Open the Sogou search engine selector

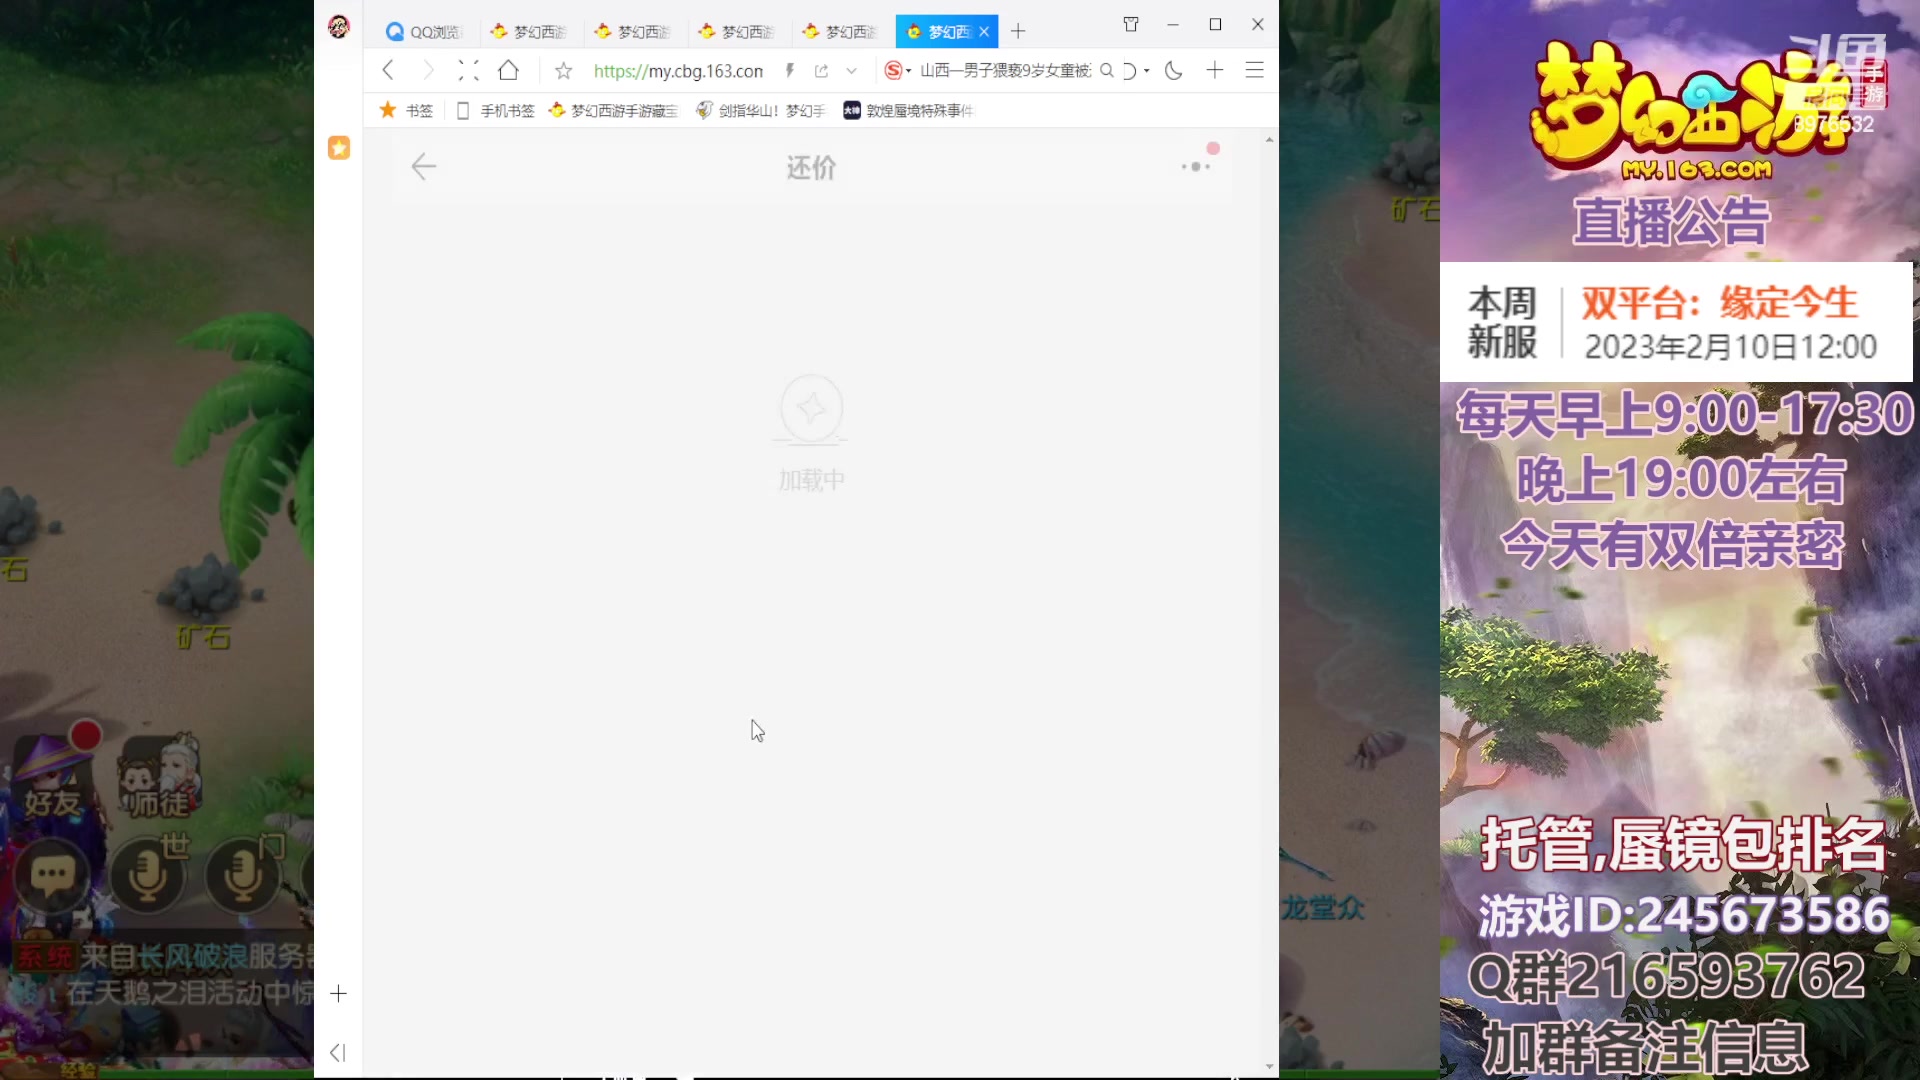pos(897,70)
